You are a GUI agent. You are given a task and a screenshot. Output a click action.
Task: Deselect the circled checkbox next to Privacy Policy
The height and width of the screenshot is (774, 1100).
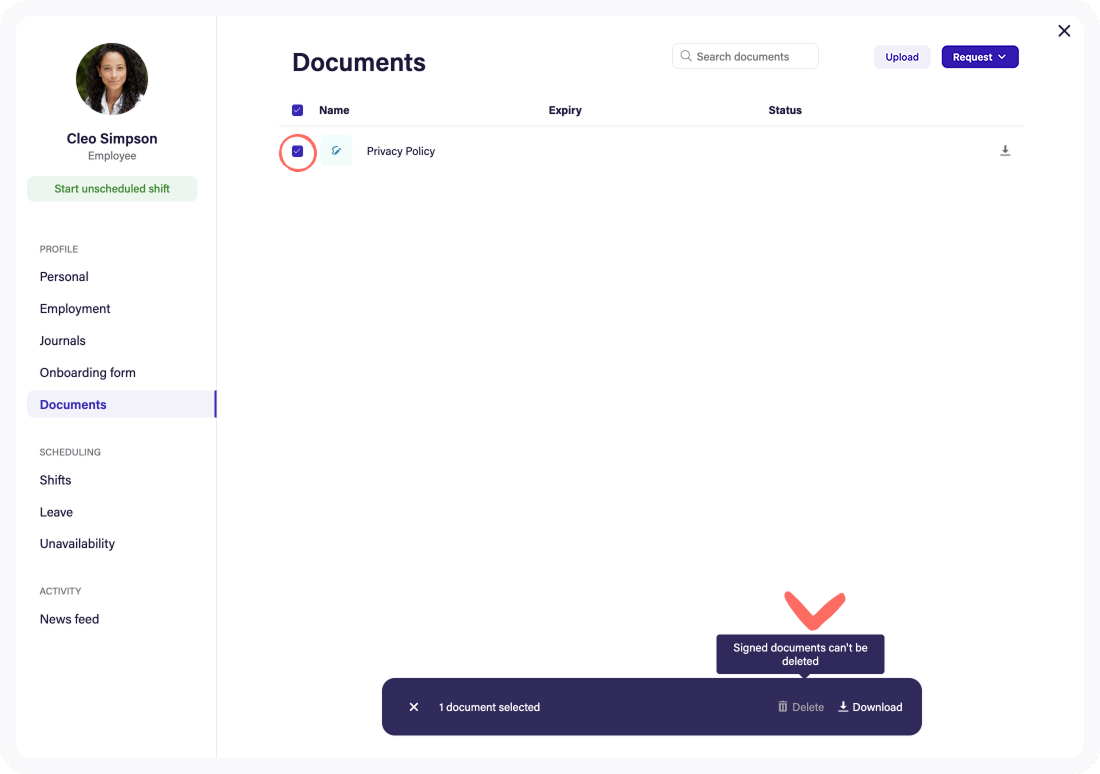[x=297, y=151]
